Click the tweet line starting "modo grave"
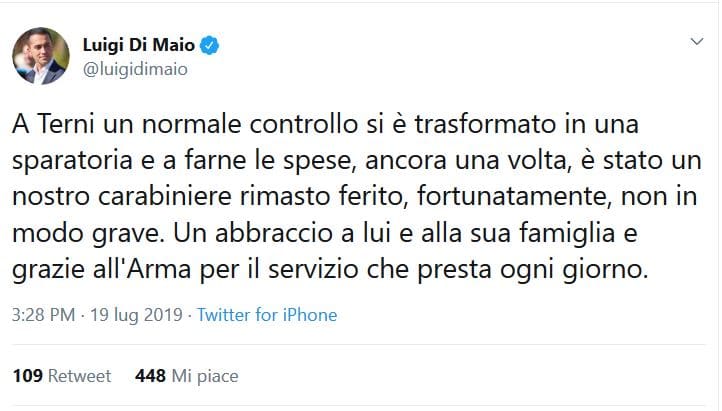Screen dimensions: 722x411 [x=342, y=235]
